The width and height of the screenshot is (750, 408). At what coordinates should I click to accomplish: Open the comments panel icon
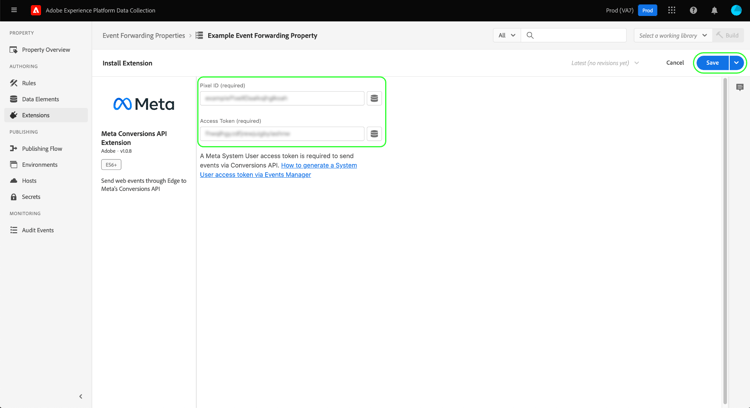pos(740,87)
